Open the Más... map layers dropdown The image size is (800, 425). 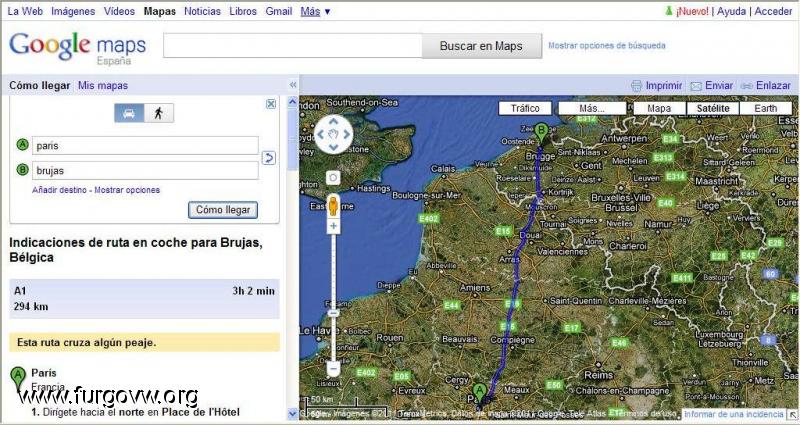click(592, 108)
